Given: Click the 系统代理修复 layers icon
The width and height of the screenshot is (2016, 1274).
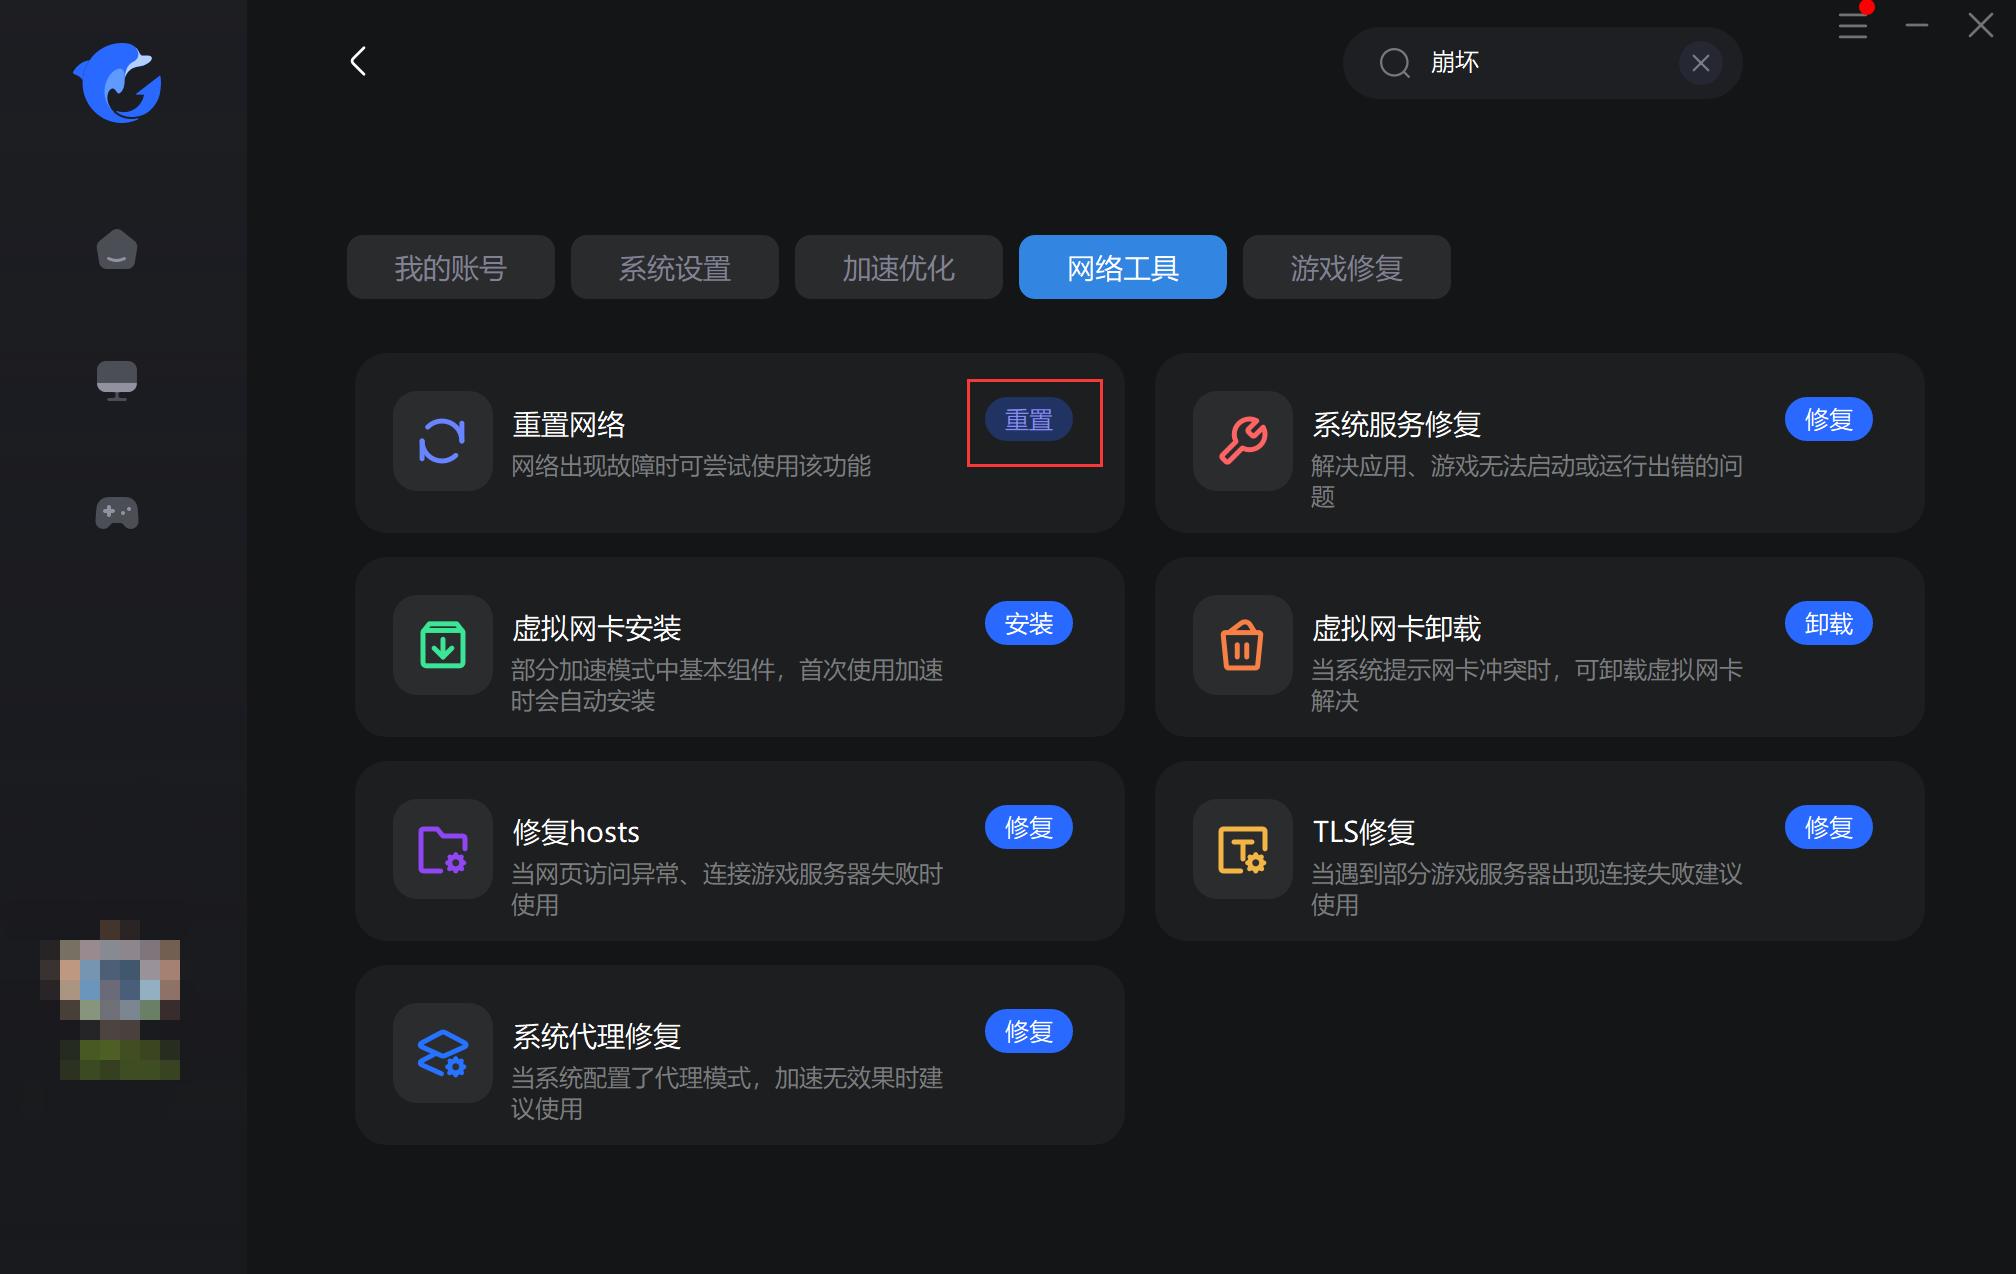Looking at the screenshot, I should point(442,1053).
